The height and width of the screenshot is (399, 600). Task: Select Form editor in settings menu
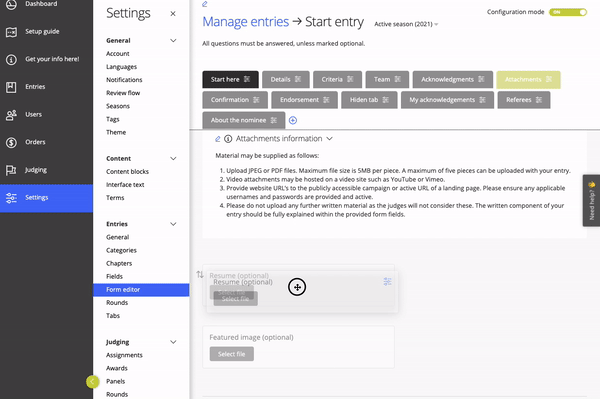point(141,290)
